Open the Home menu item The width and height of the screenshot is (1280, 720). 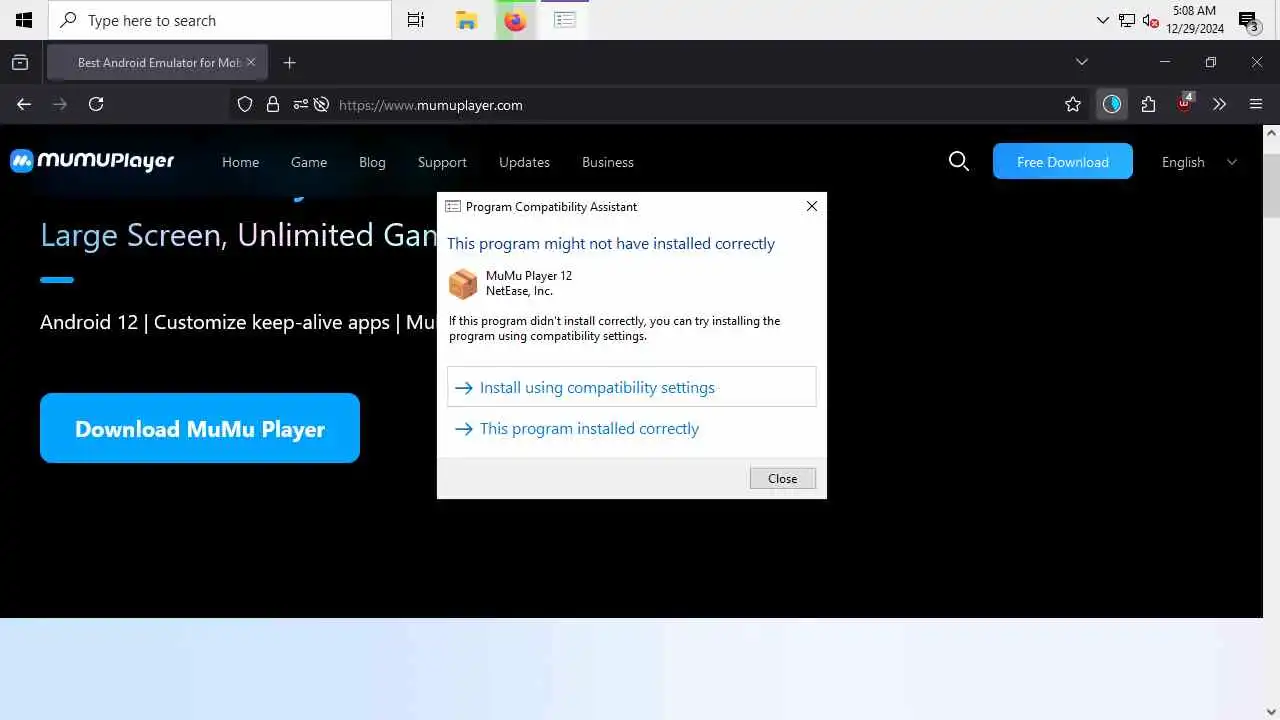click(240, 162)
